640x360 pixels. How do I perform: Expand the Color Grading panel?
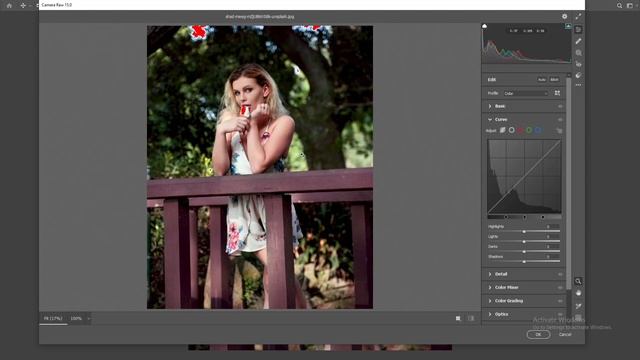[490, 301]
